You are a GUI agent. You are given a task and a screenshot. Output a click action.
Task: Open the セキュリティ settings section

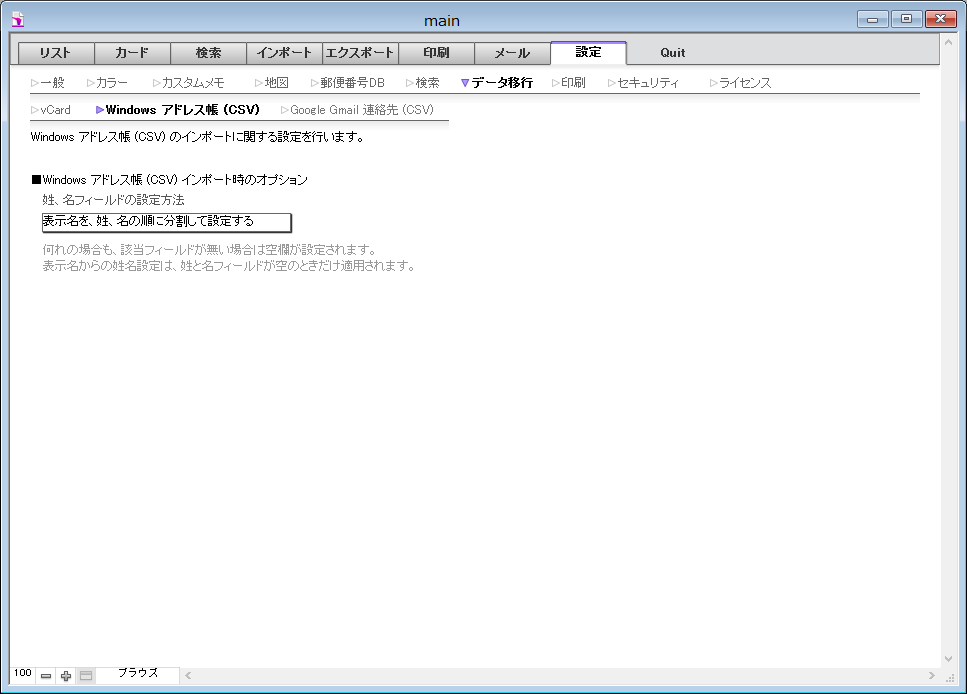pos(647,83)
